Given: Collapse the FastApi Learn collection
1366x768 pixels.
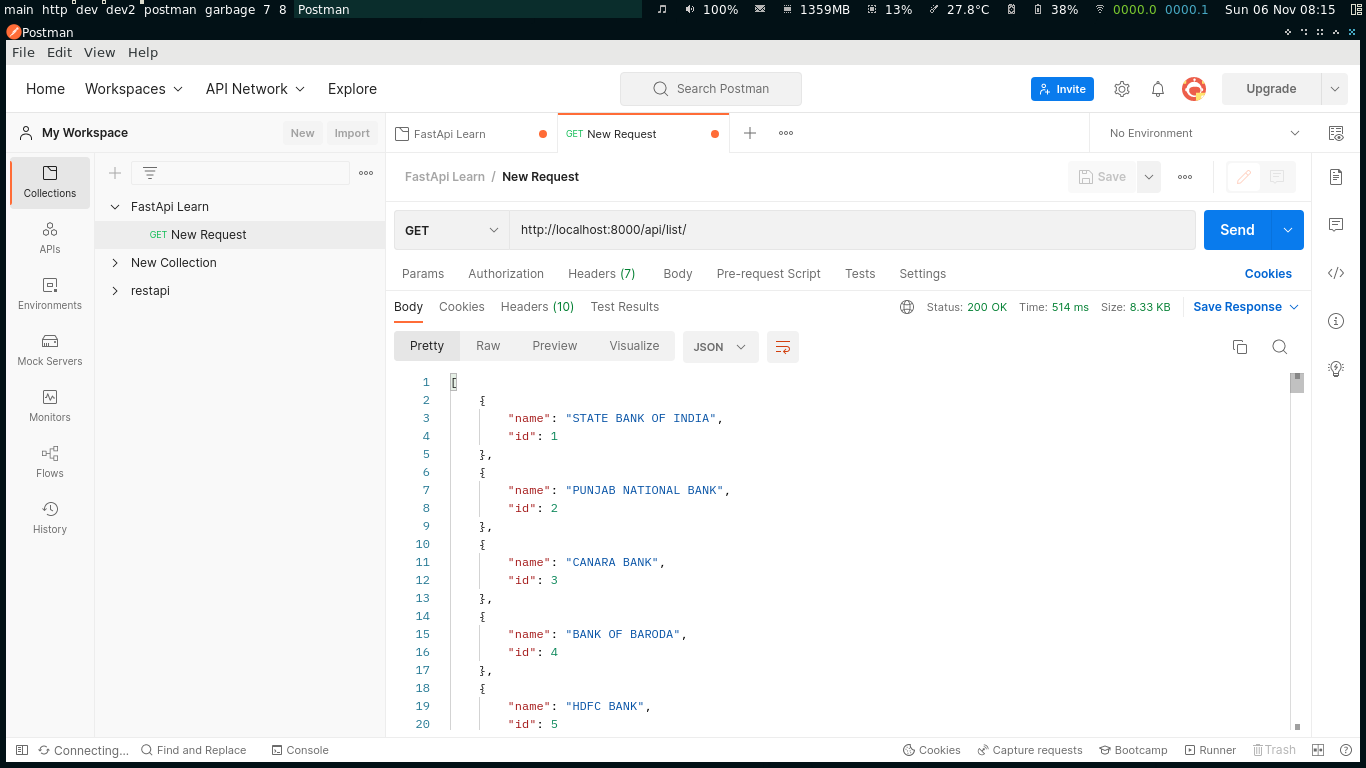Looking at the screenshot, I should click(x=115, y=207).
